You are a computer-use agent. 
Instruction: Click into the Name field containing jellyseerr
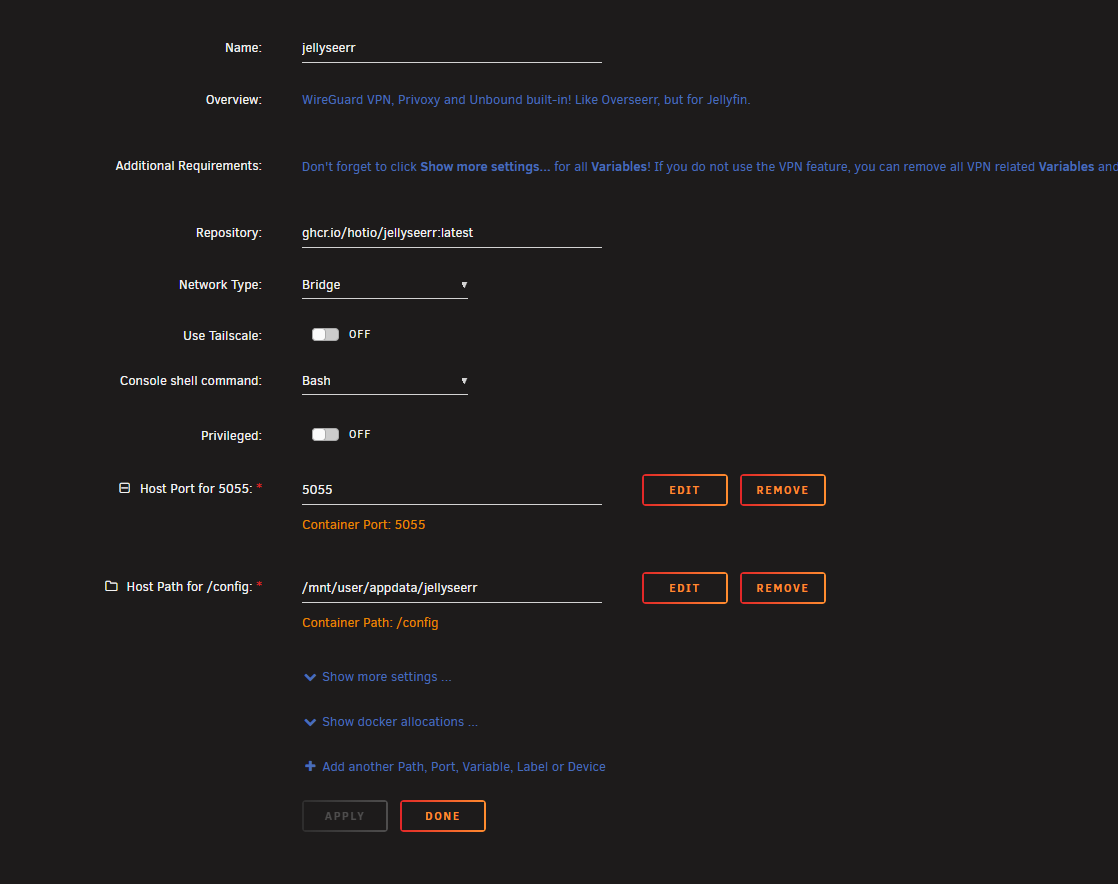(x=451, y=47)
